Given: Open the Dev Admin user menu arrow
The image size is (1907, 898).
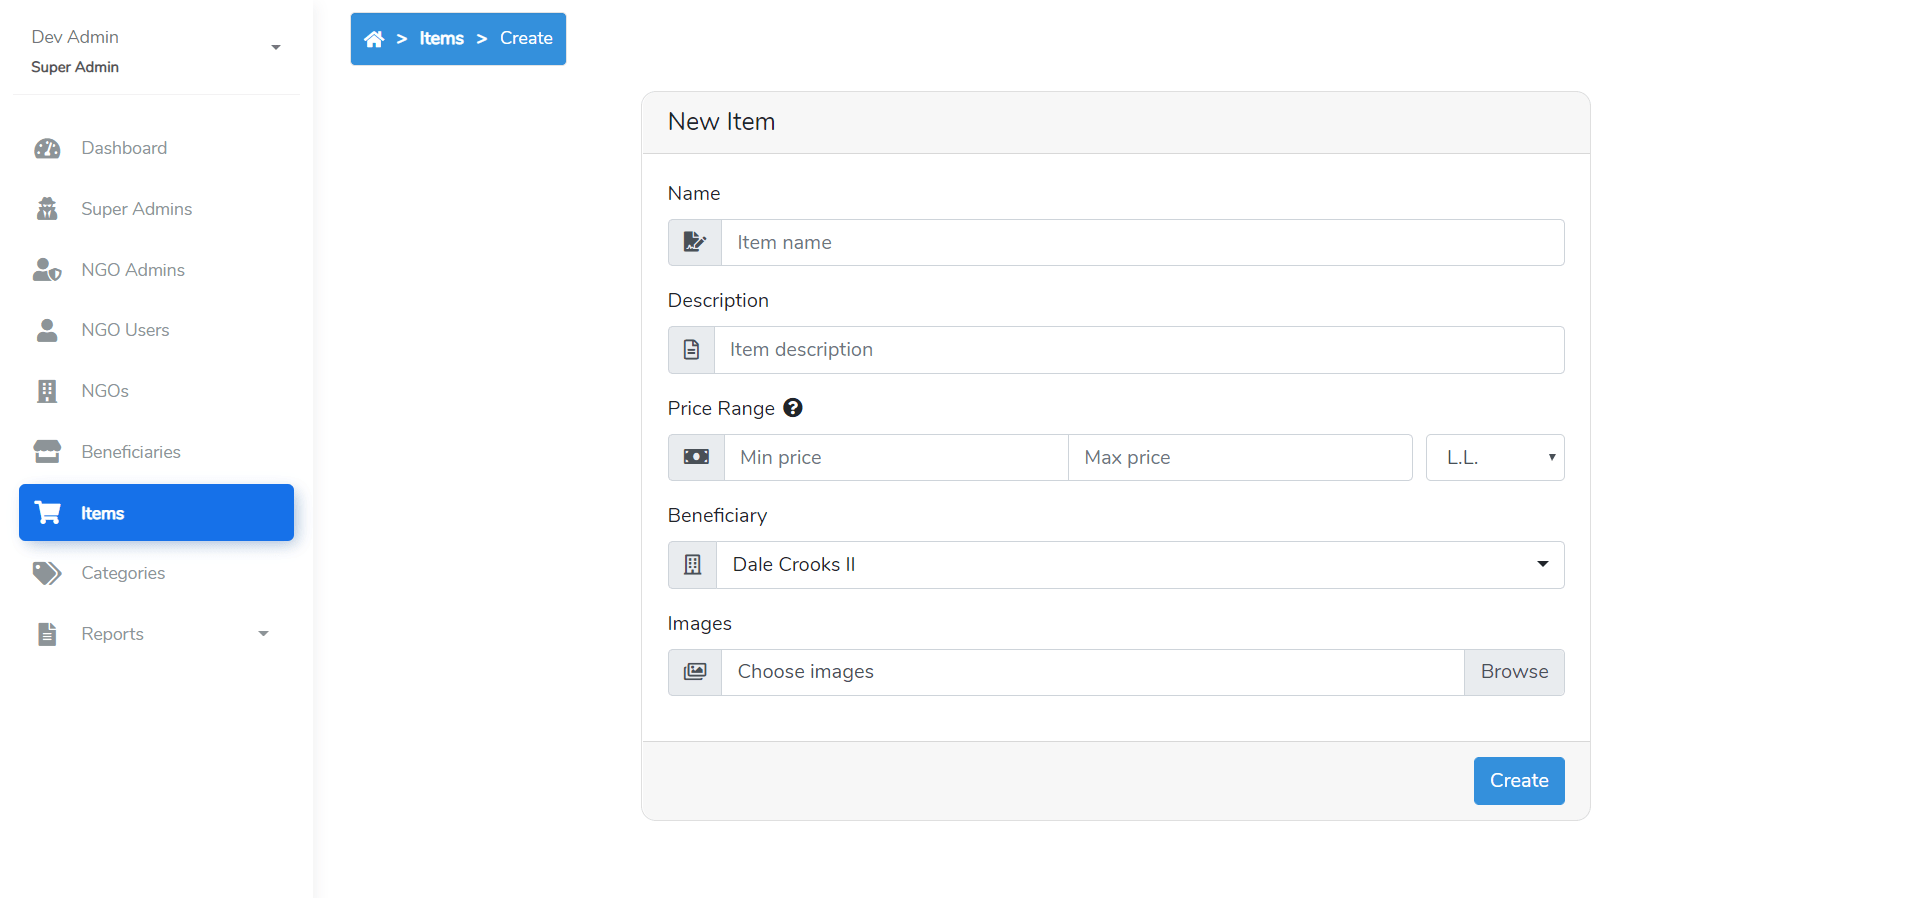Looking at the screenshot, I should coord(276,48).
